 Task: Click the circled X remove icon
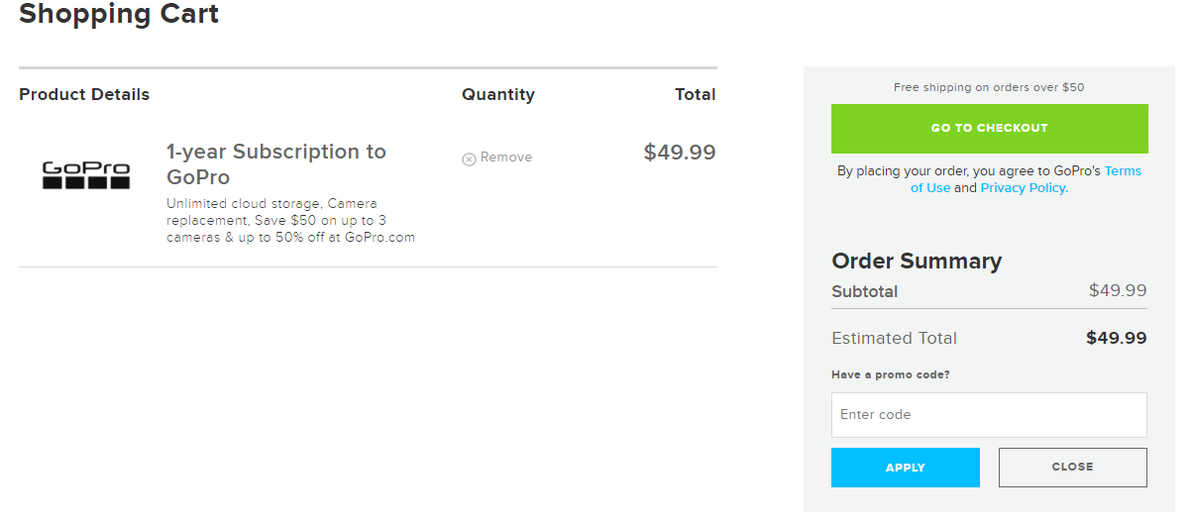pos(469,158)
